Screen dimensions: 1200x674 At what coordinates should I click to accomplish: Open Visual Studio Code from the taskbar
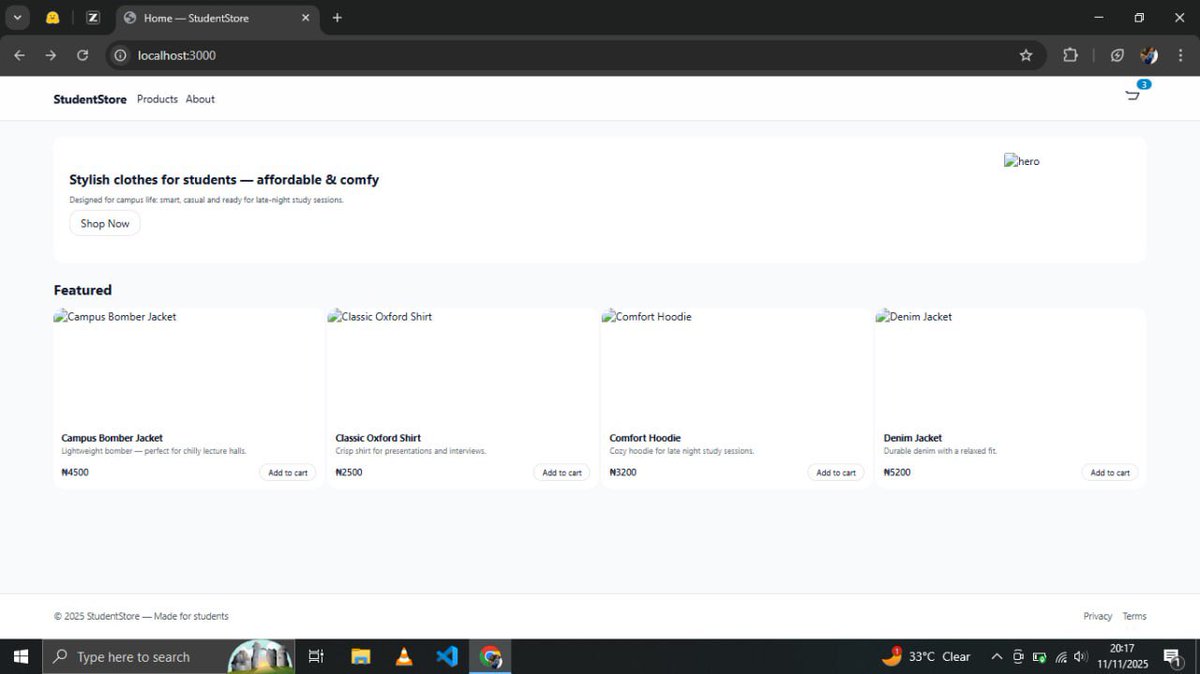point(447,656)
